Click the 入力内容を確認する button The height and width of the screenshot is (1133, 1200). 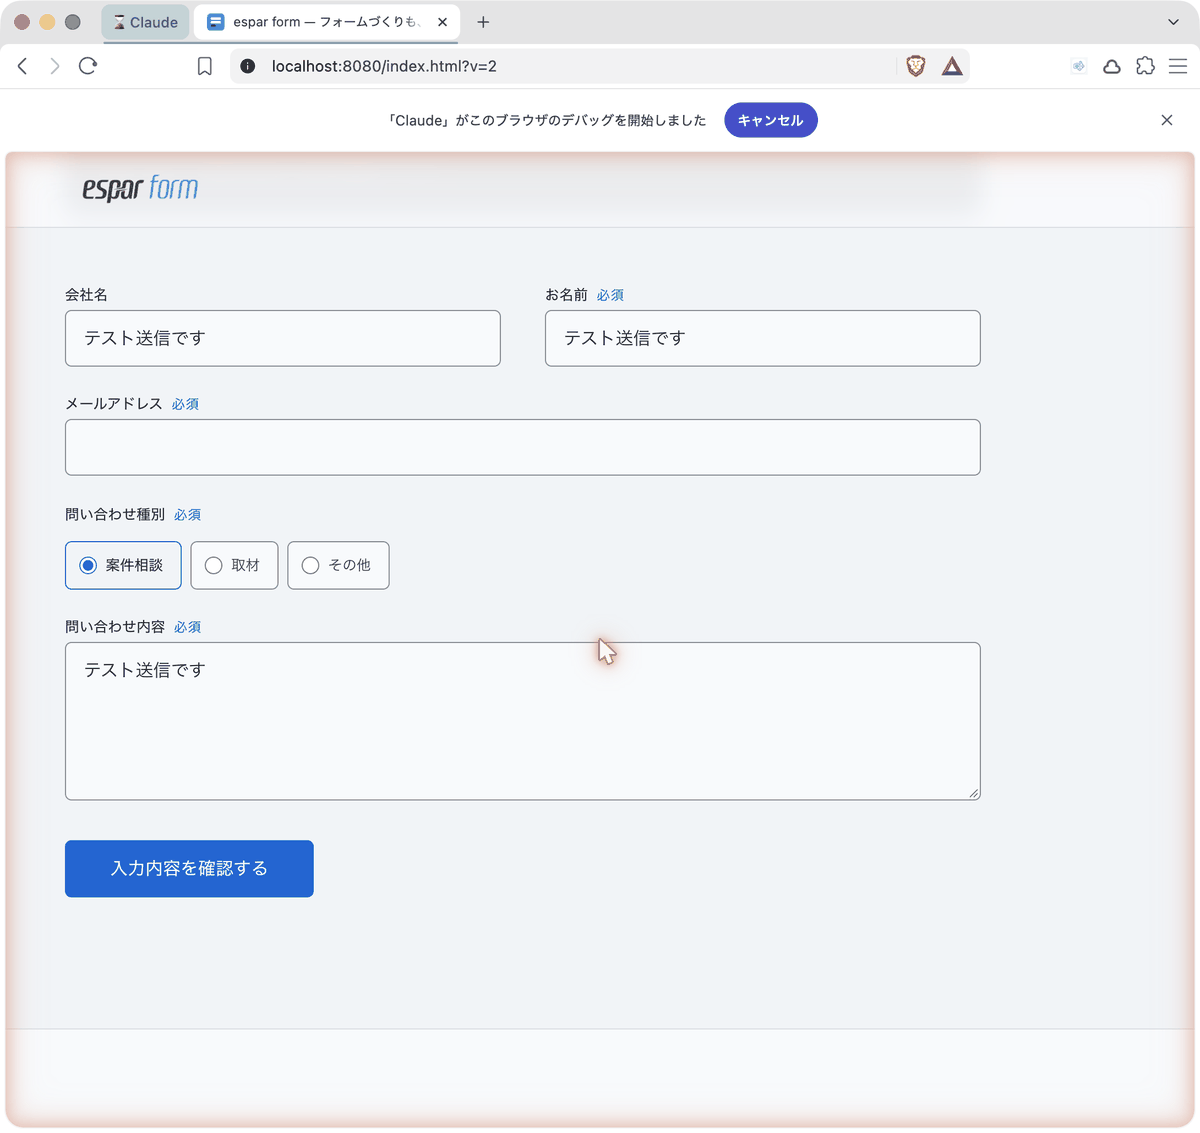click(x=189, y=868)
